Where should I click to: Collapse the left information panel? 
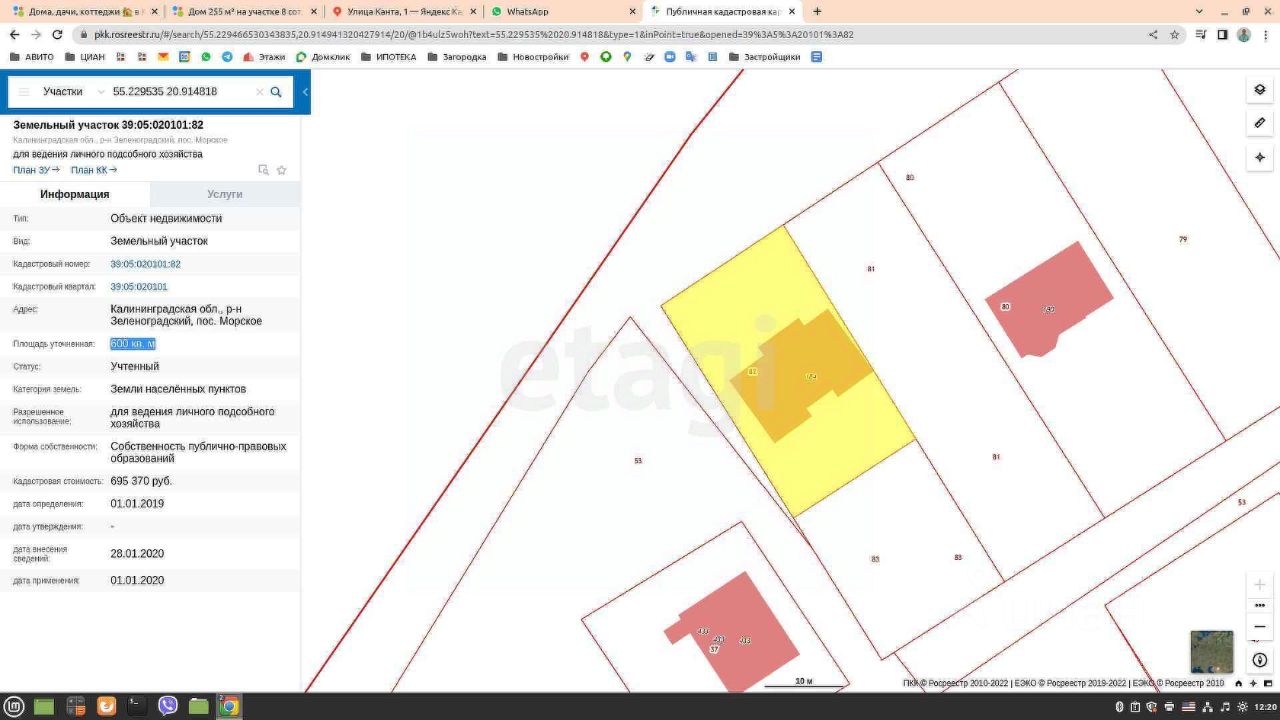tap(305, 92)
